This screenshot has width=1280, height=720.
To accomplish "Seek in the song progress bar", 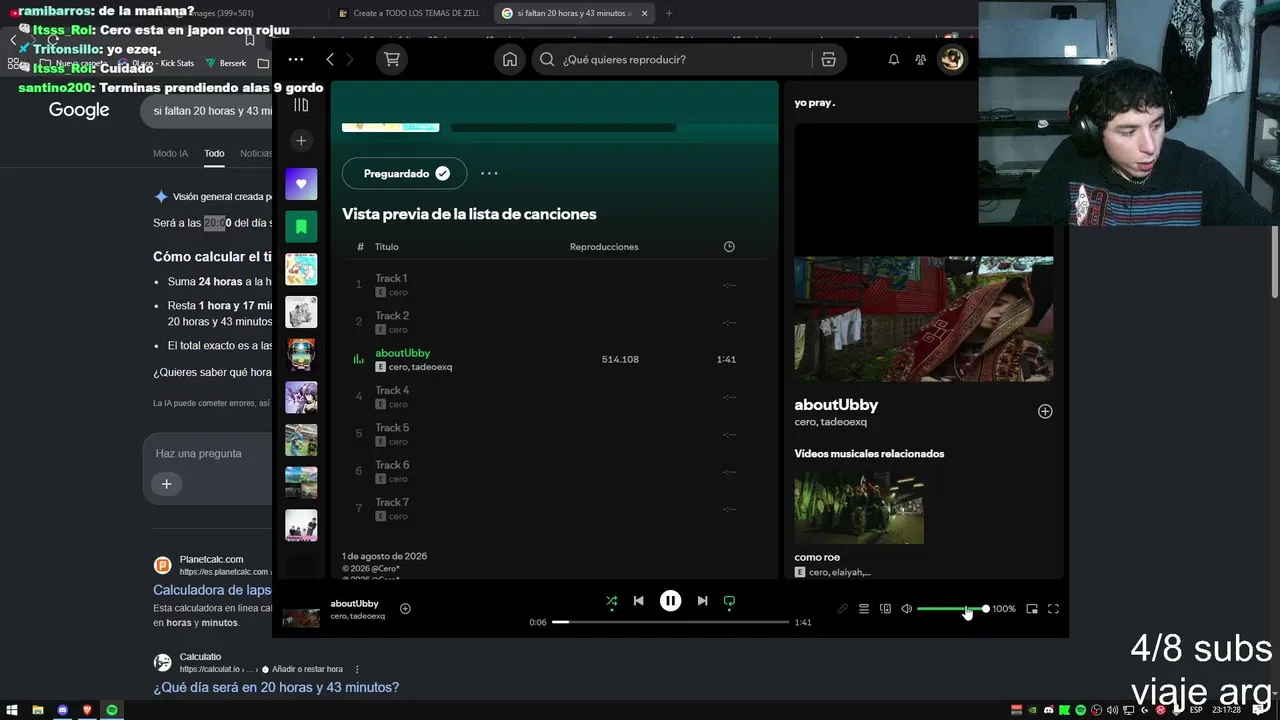I will (671, 622).
